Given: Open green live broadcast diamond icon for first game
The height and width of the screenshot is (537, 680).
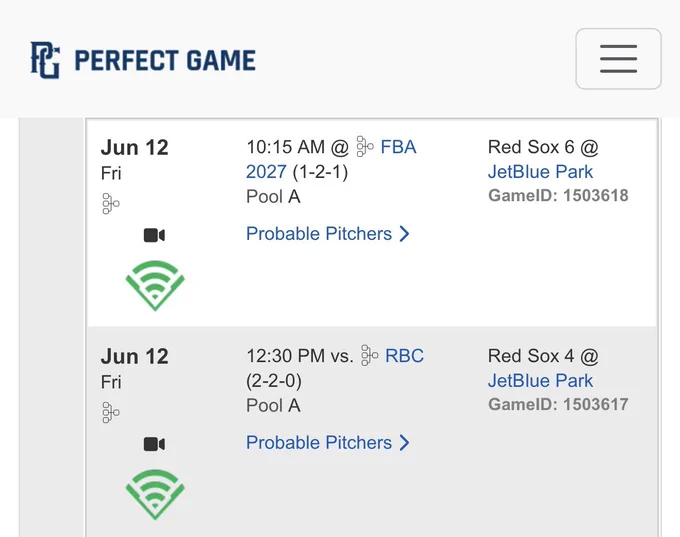Looking at the screenshot, I should (x=155, y=285).
